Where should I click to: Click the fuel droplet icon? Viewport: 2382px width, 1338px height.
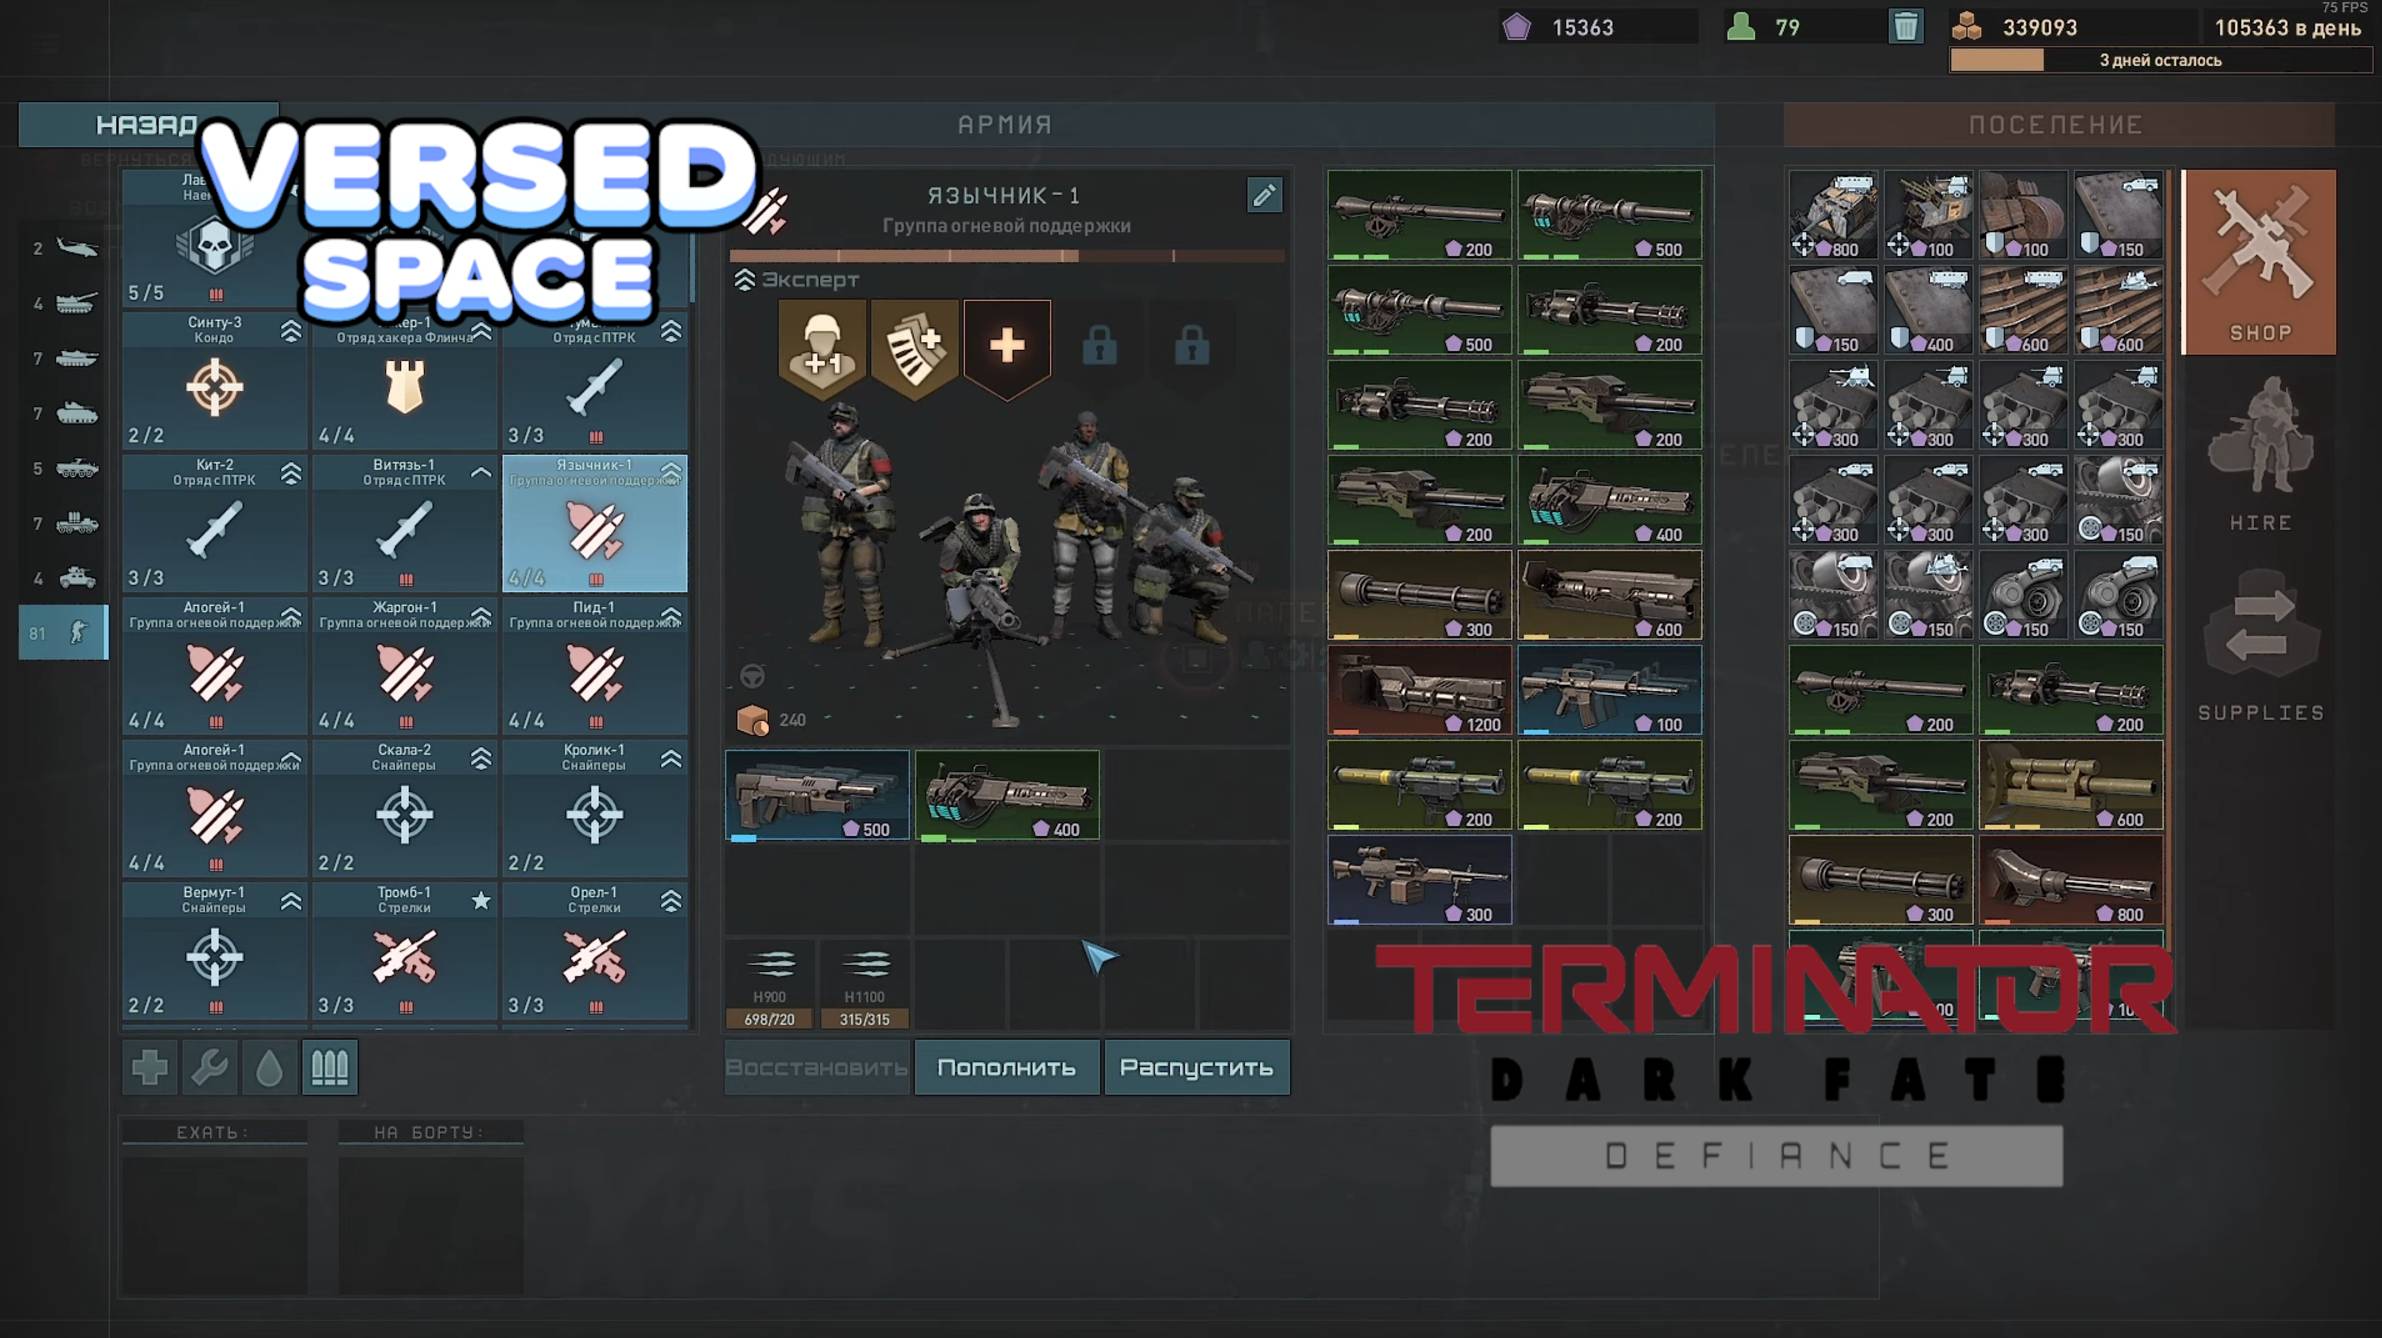(269, 1067)
